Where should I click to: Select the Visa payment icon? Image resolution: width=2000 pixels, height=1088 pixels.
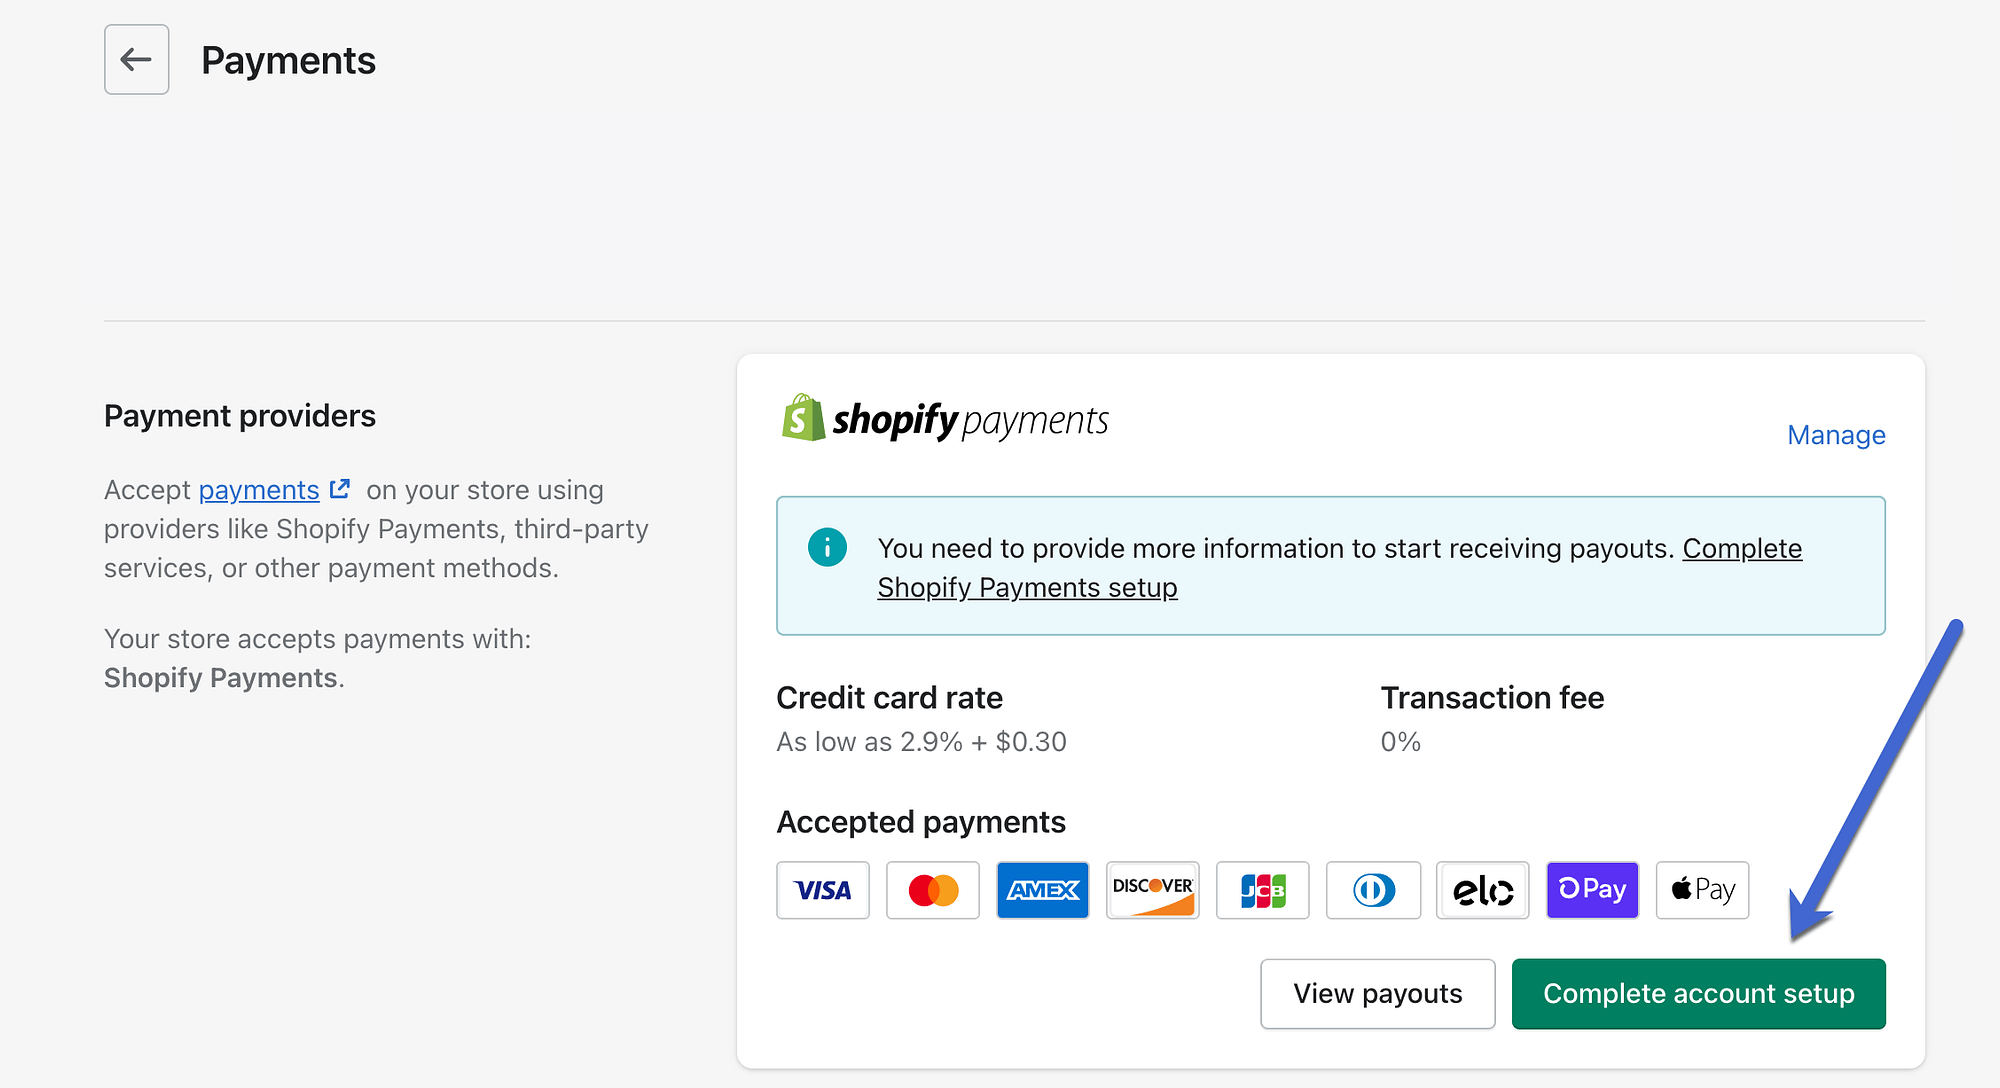click(x=822, y=890)
